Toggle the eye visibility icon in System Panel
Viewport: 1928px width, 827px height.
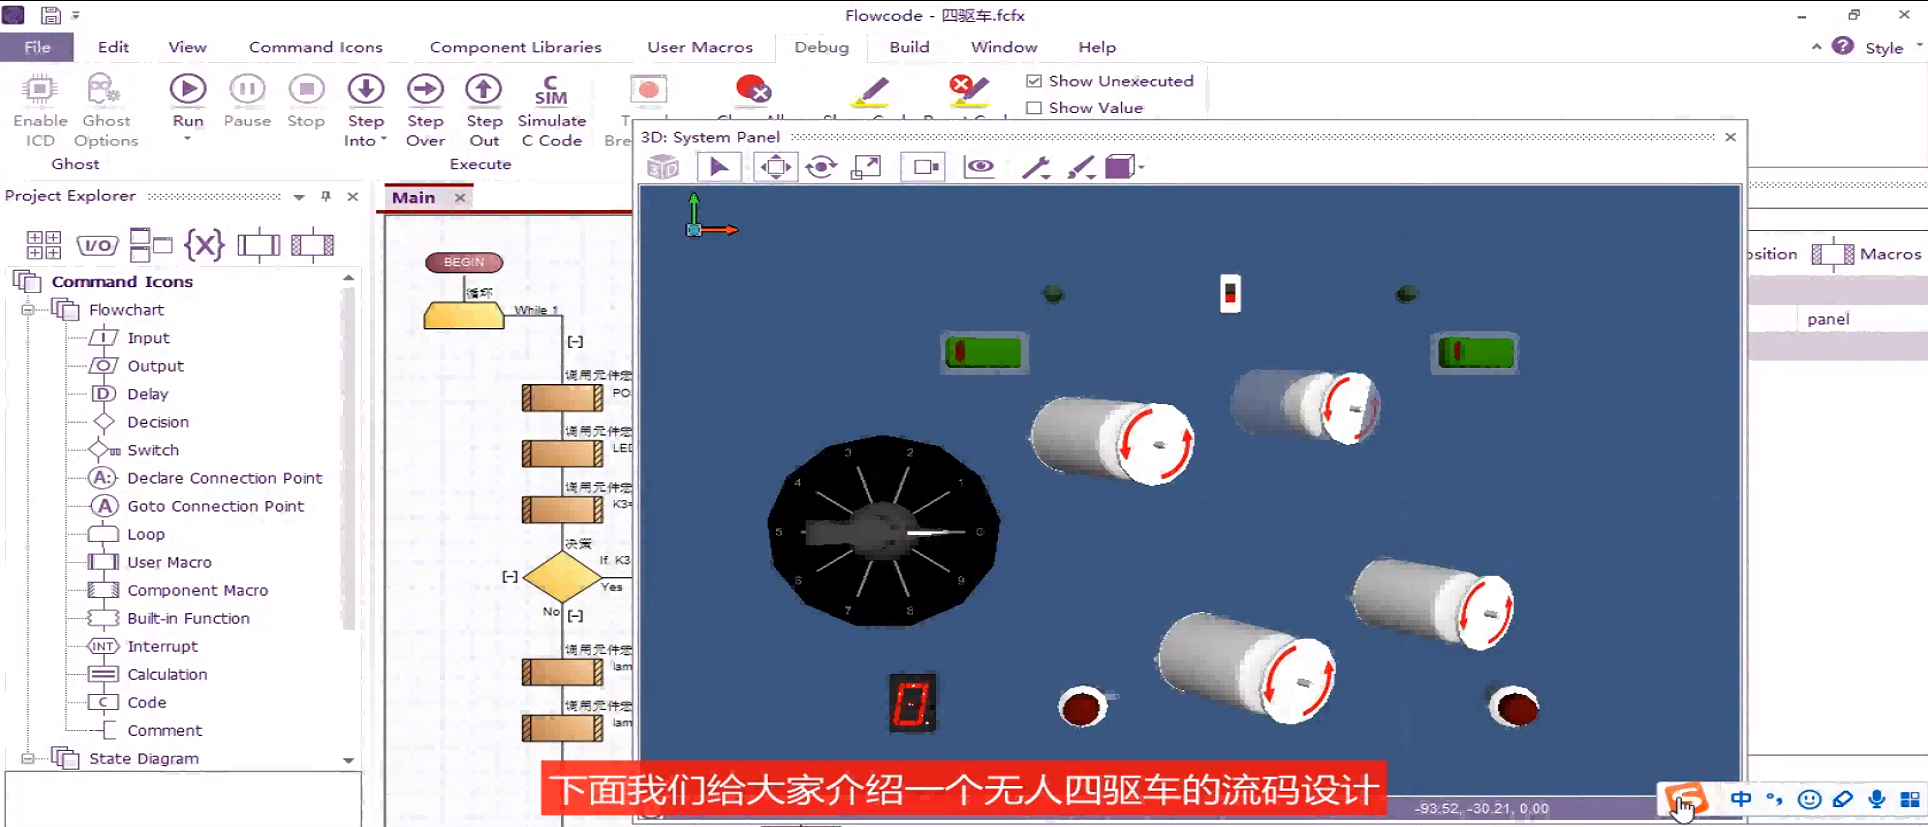click(980, 167)
